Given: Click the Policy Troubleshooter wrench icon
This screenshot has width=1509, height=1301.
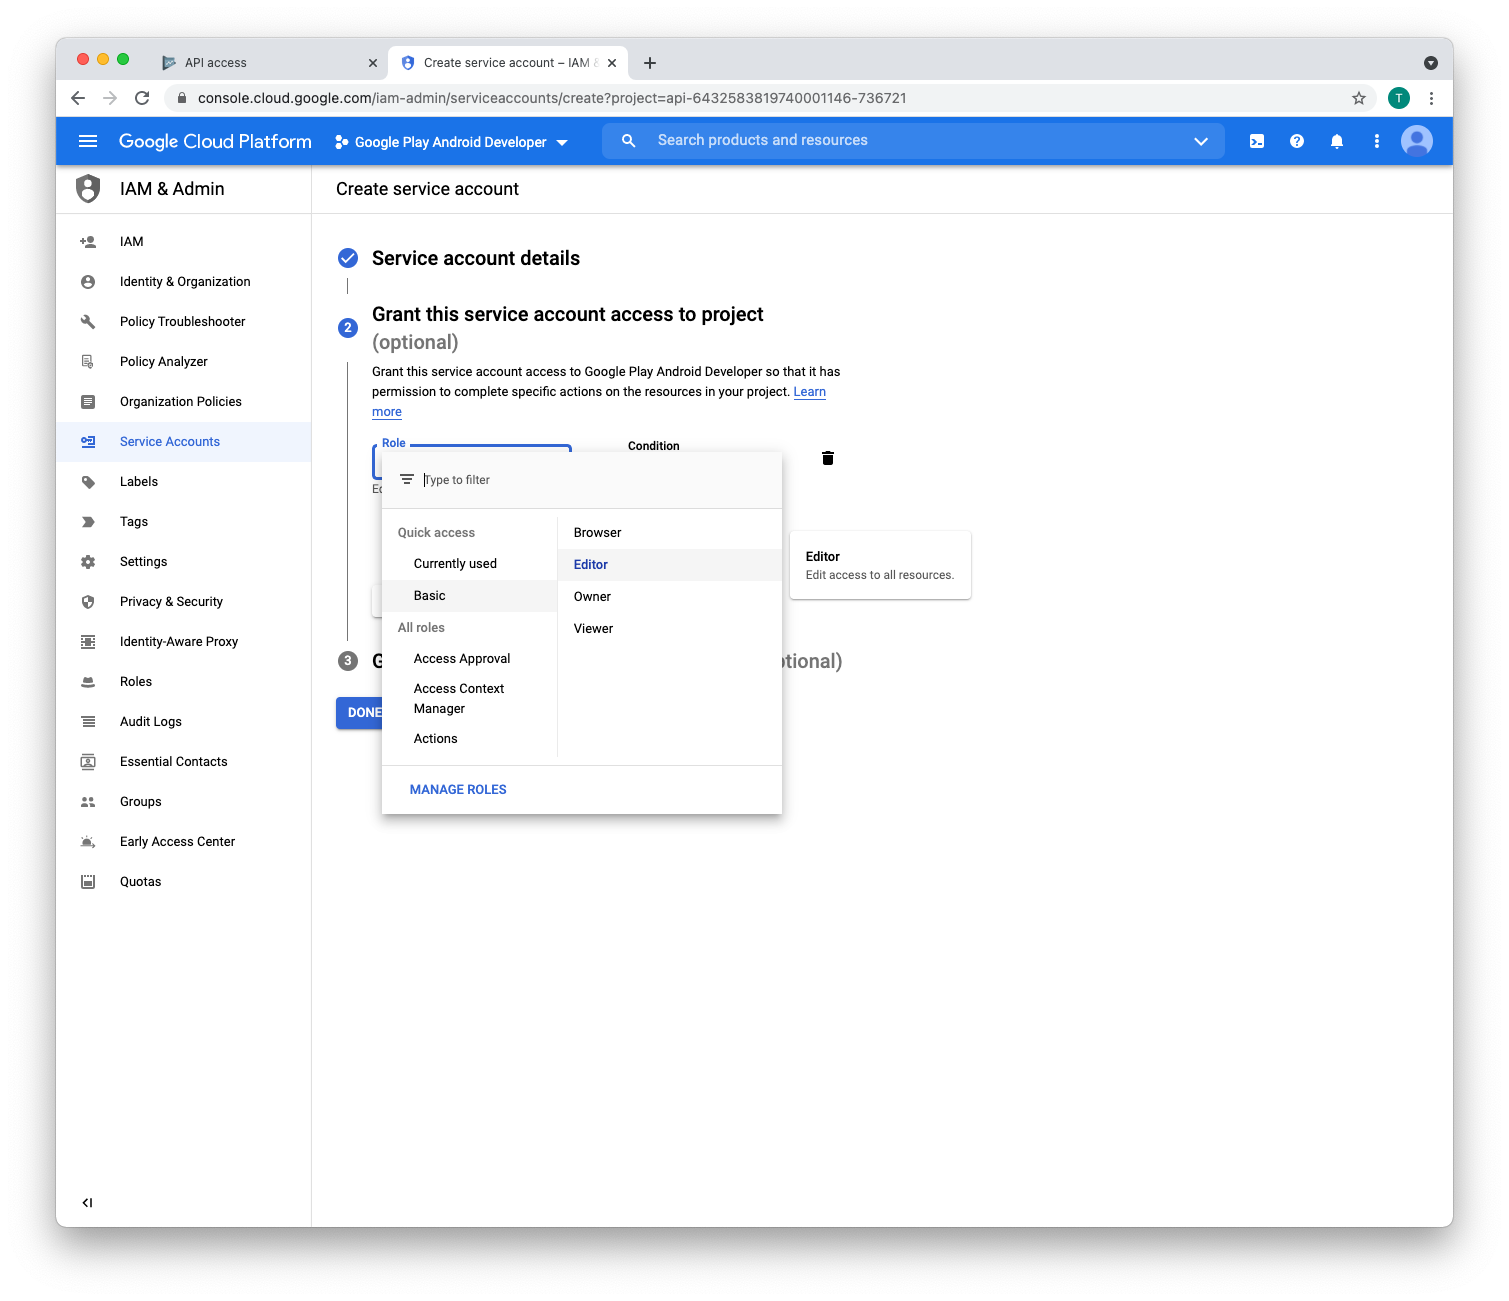Looking at the screenshot, I should (x=88, y=321).
